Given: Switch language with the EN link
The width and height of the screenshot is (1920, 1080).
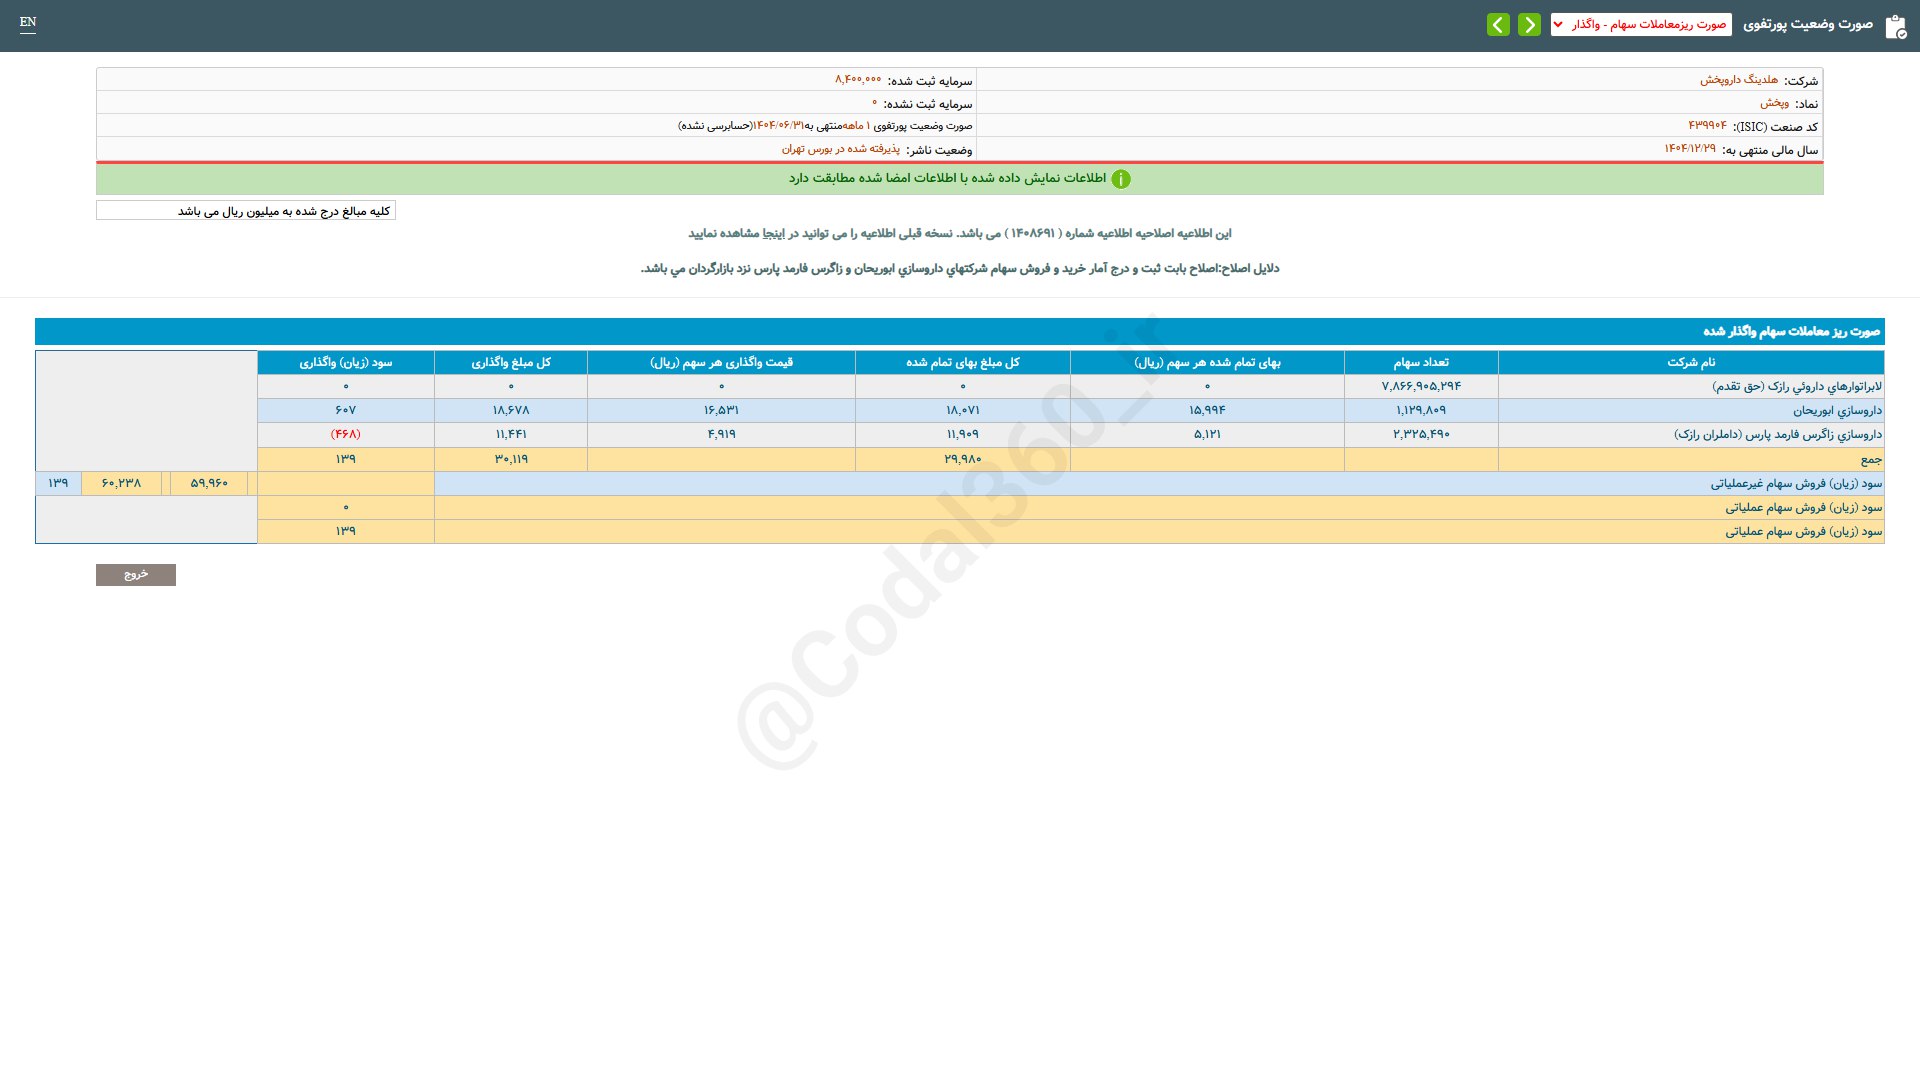Looking at the screenshot, I should pos(28,22).
